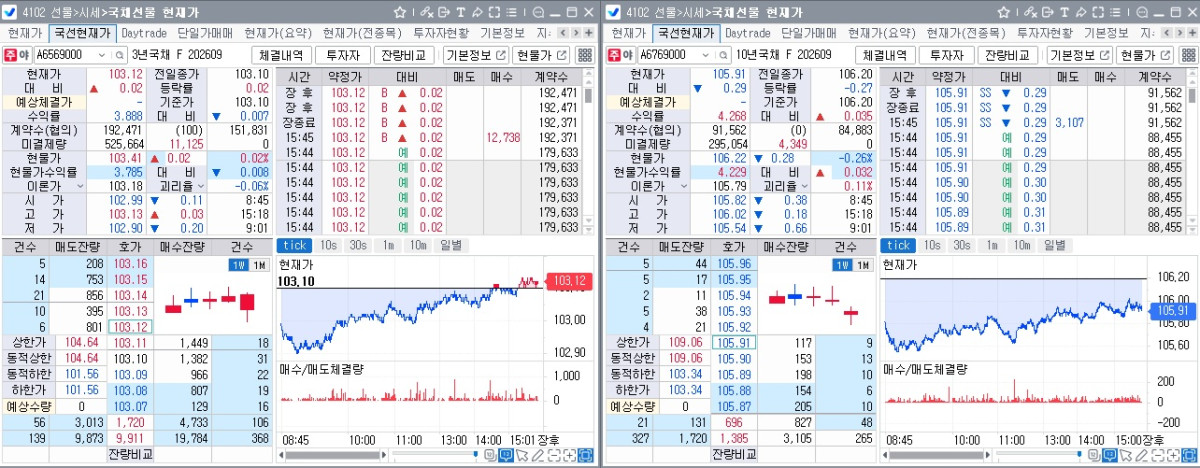This screenshot has height=468, width=1200.
Task: Click the horizontal scrollbar under left chart
Action: click(x=332, y=455)
